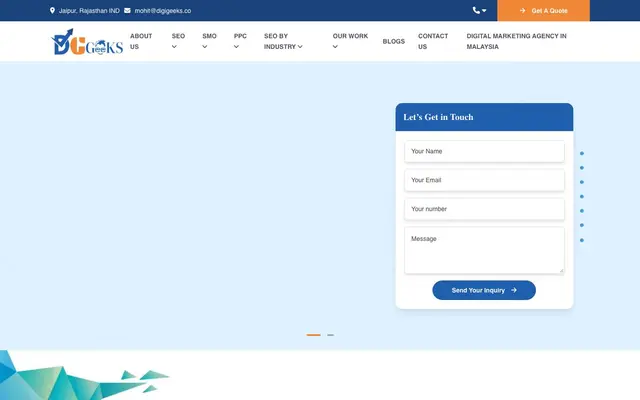Click the DigiGeeks logo
The width and height of the screenshot is (640, 400).
[x=87, y=42]
